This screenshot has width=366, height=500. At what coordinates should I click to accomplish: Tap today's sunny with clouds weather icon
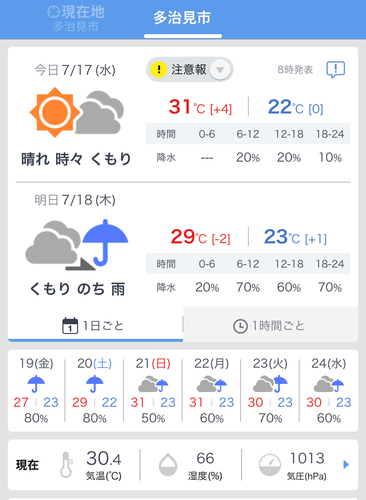coord(77,113)
